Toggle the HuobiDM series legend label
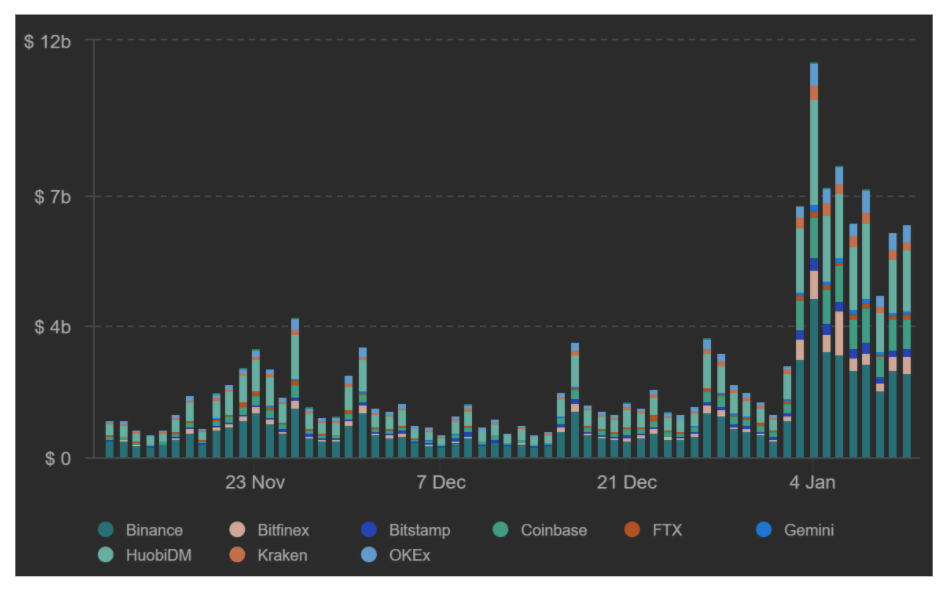 point(158,555)
